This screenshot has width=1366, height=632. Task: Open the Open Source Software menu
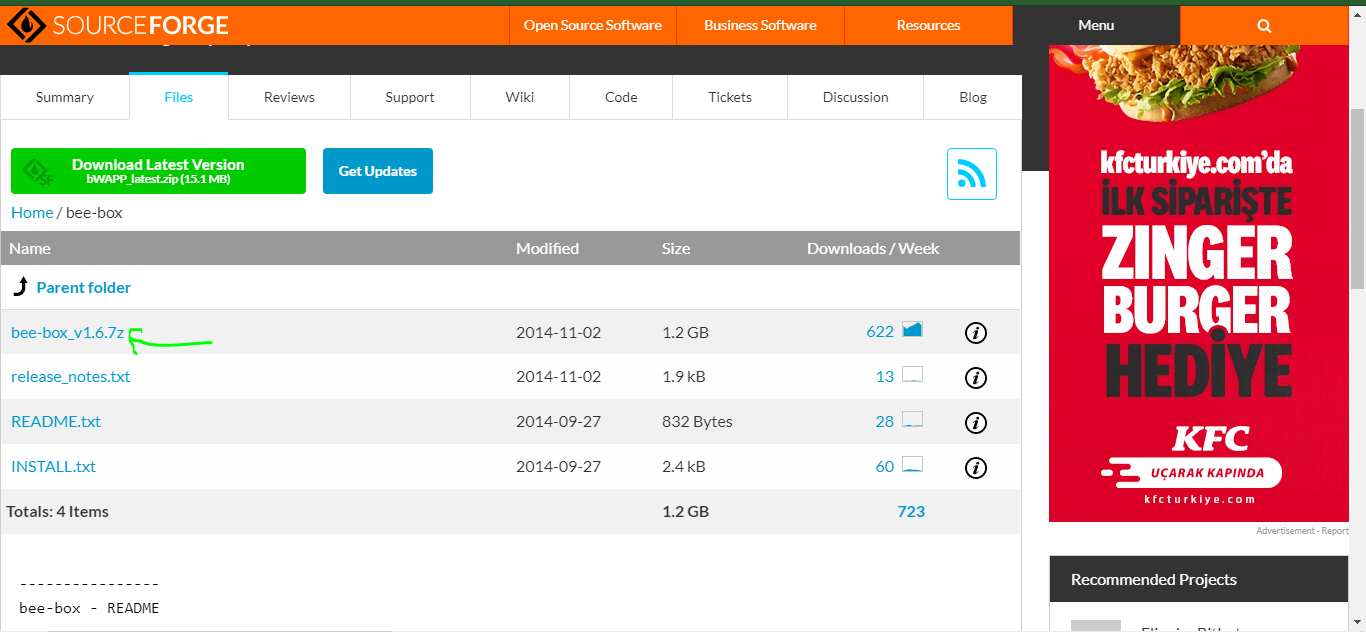(593, 25)
